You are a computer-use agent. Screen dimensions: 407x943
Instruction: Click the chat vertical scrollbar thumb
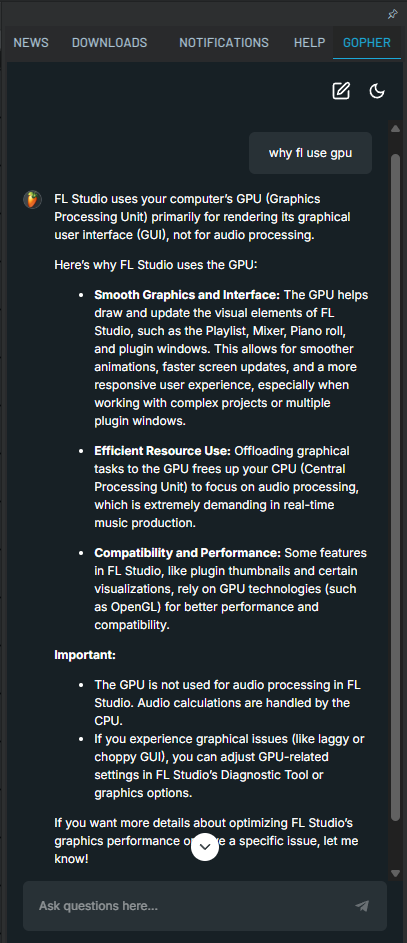point(395,487)
